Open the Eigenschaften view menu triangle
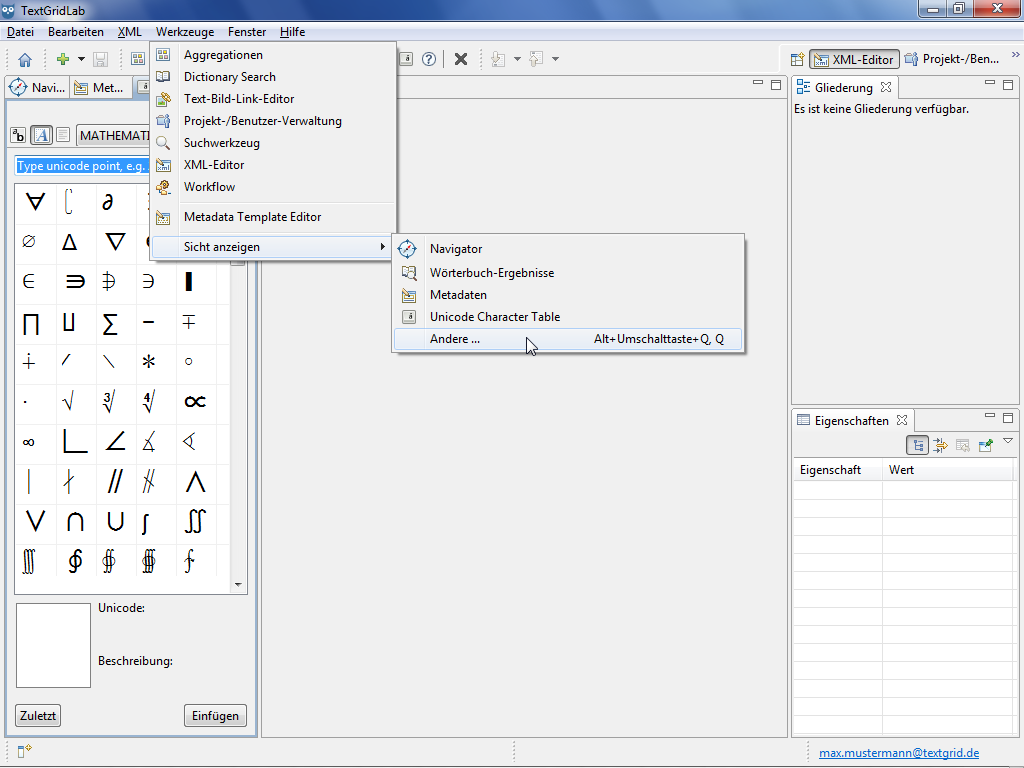The width and height of the screenshot is (1024, 768). click(x=1008, y=441)
